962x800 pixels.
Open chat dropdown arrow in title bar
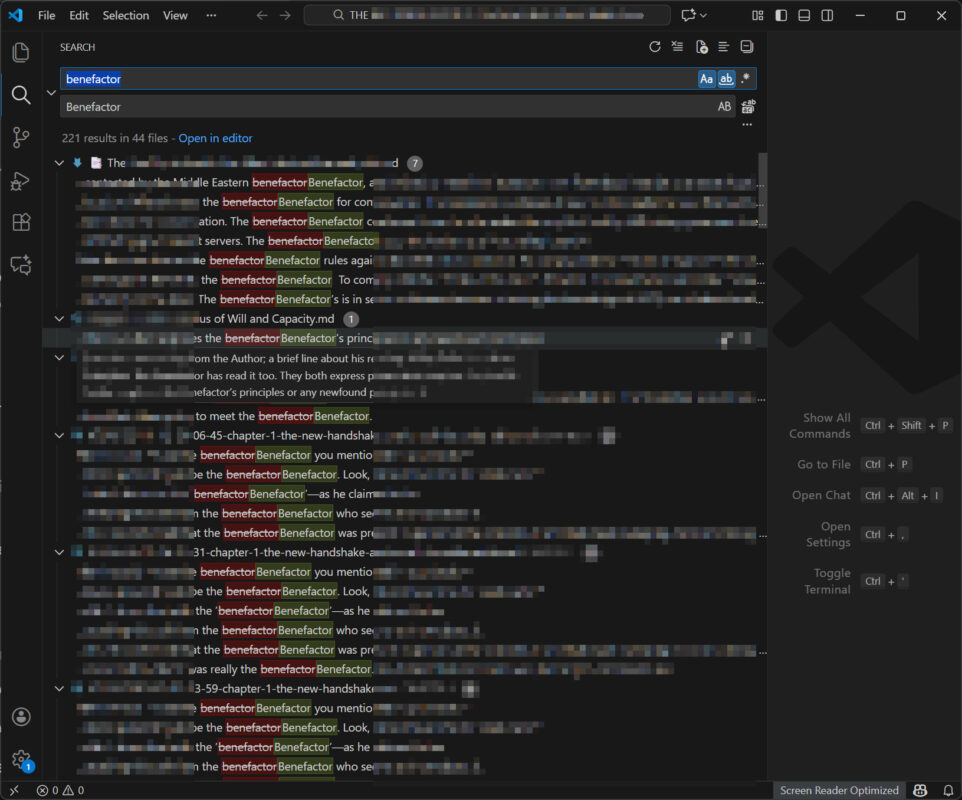[703, 15]
